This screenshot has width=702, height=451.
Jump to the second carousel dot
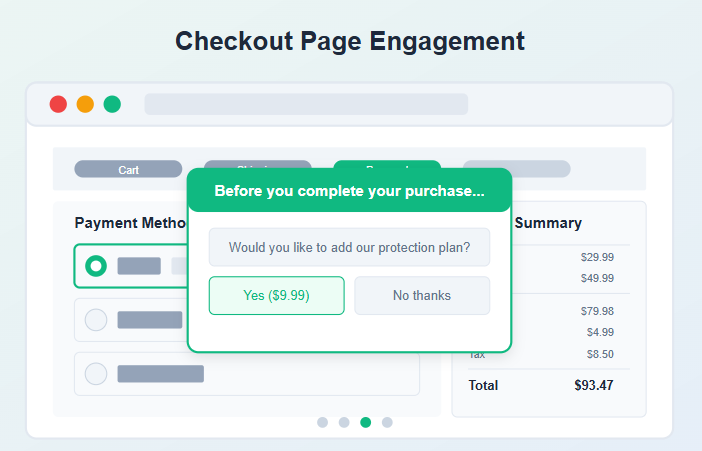[x=344, y=422]
